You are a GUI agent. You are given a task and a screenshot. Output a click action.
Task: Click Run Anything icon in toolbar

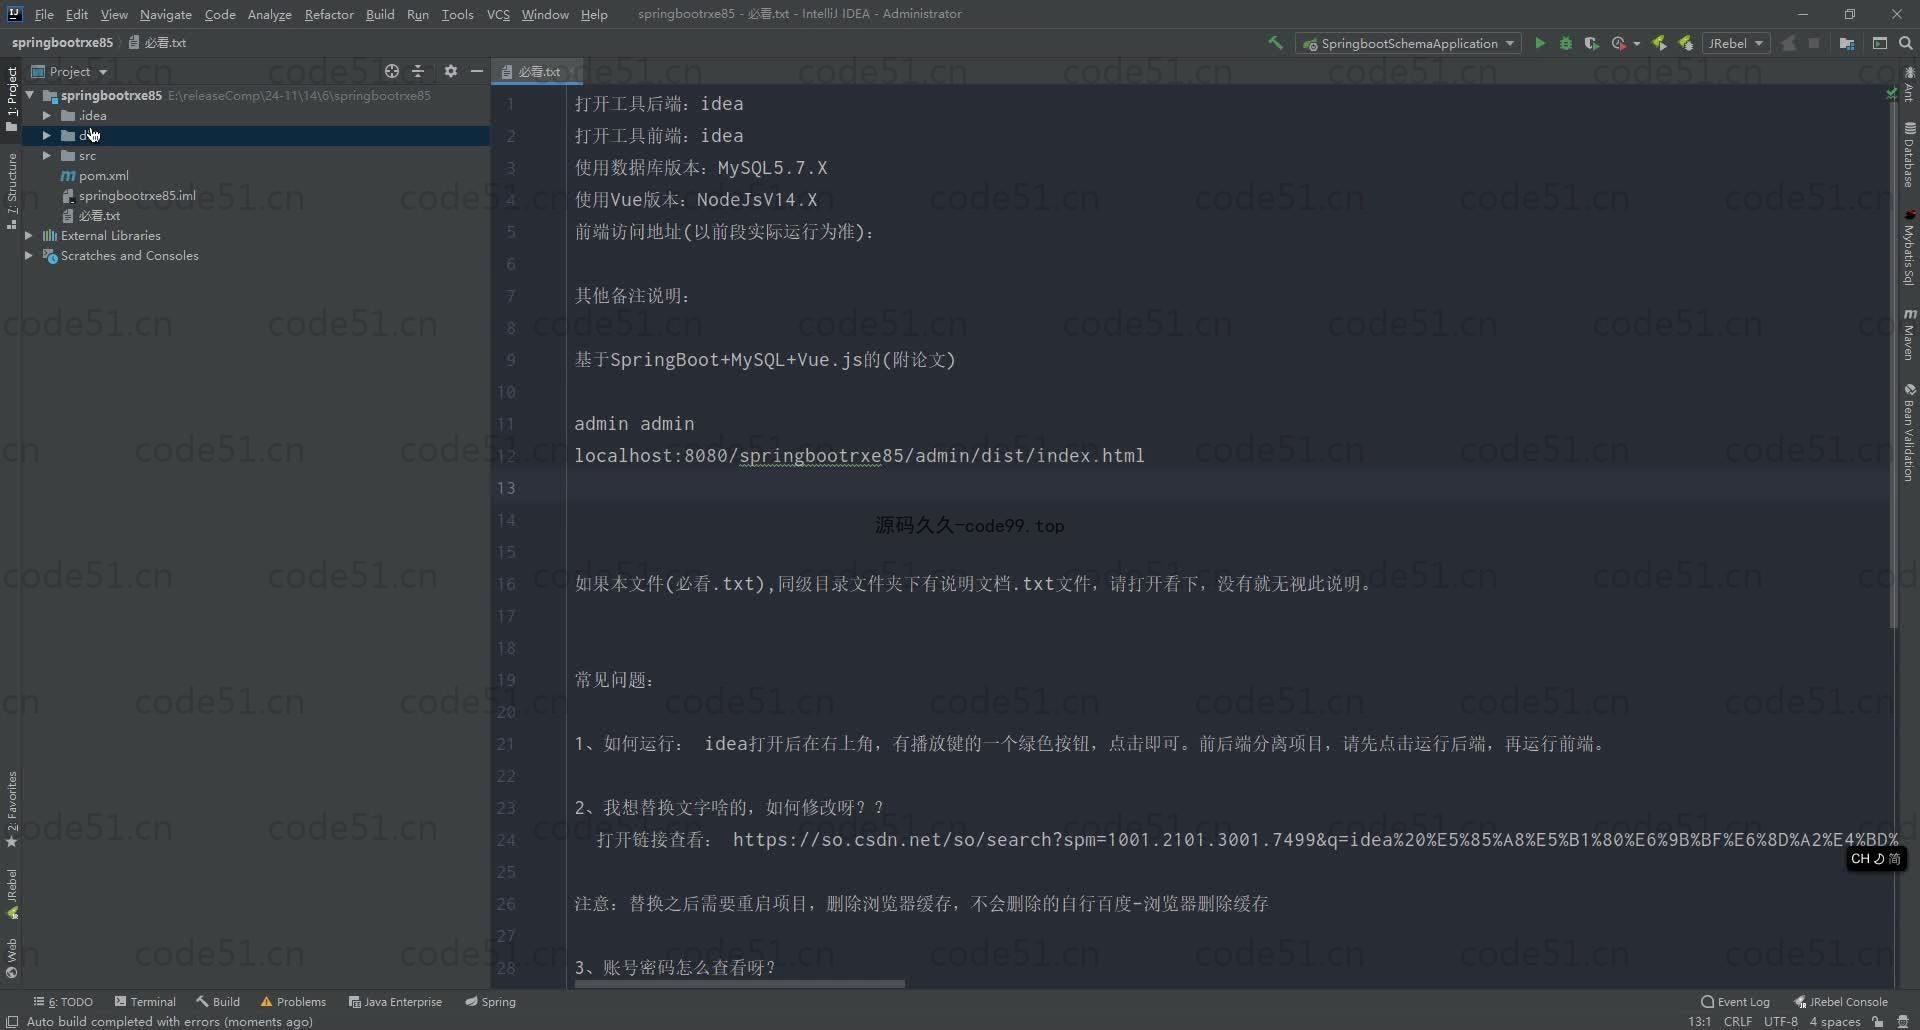(x=1880, y=43)
